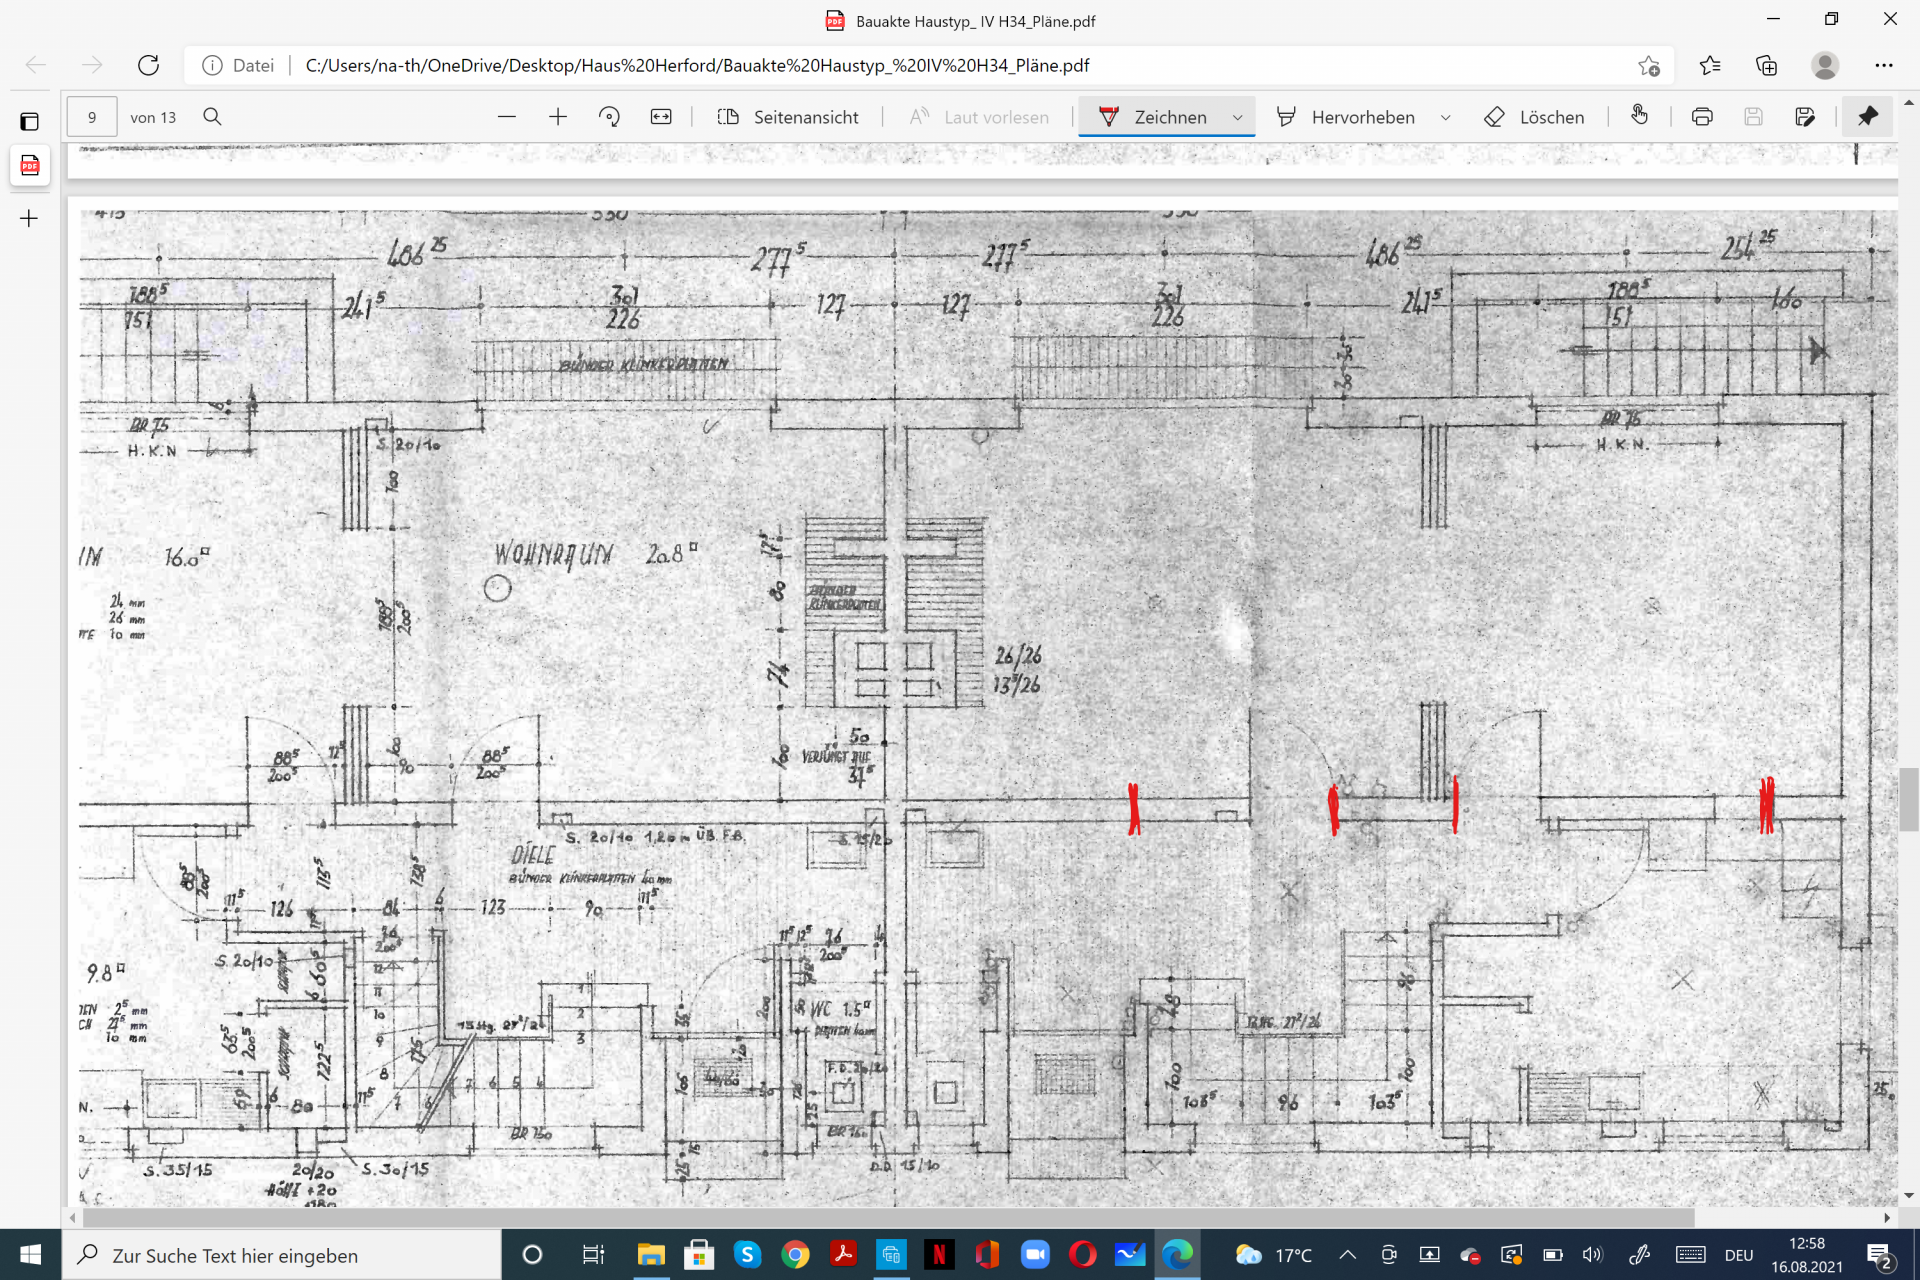Screen dimensions: 1920x1280
Task: Rotate the PDF page
Action: (x=609, y=117)
